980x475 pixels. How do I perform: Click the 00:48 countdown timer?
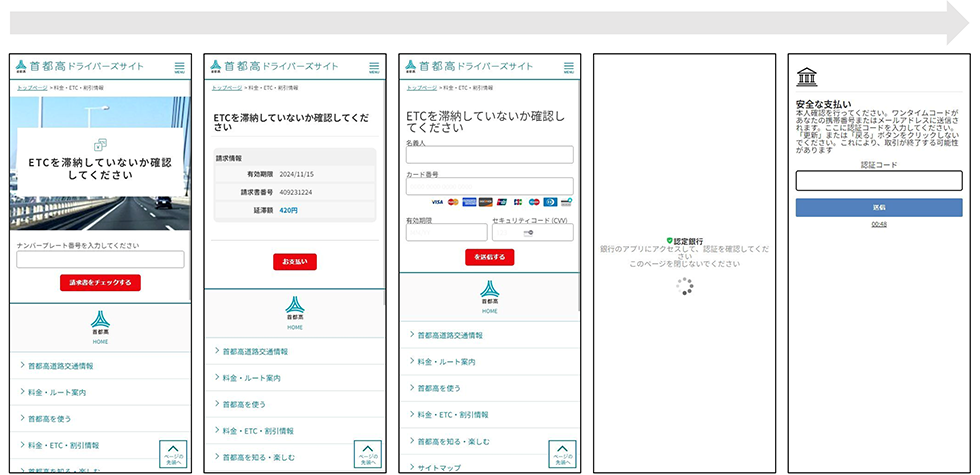click(x=879, y=224)
